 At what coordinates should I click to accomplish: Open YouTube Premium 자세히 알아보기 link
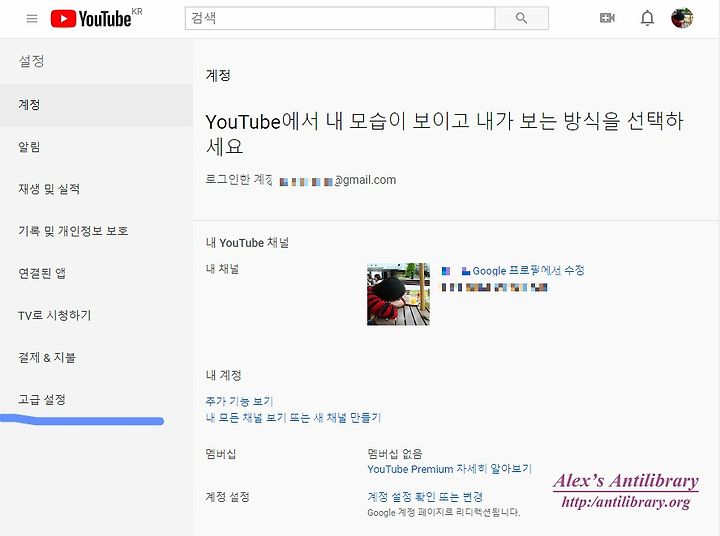(450, 469)
